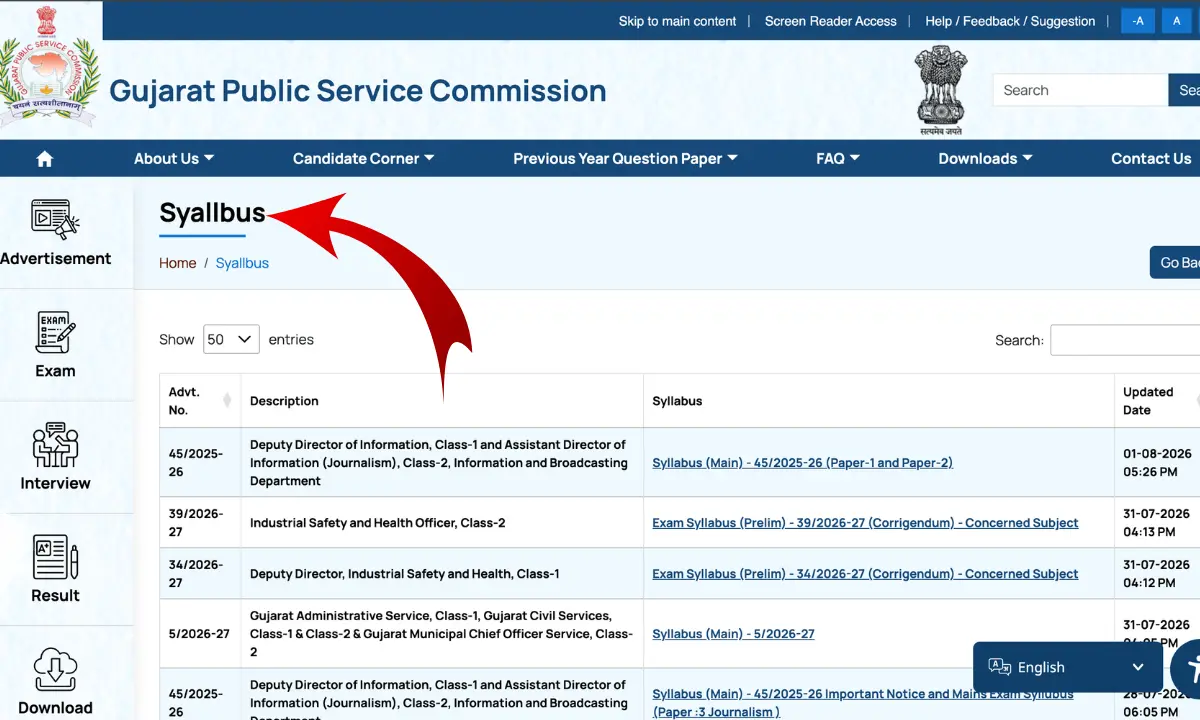Viewport: 1200px width, 720px height.
Task: Select date cell '31-07-2026 04:13 PM'
Action: (1157, 523)
